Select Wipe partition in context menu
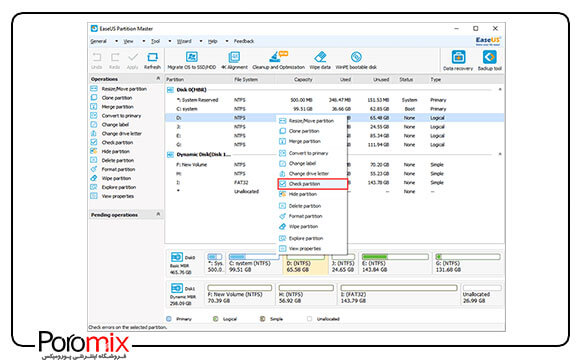The image size is (581, 364). pos(312,226)
